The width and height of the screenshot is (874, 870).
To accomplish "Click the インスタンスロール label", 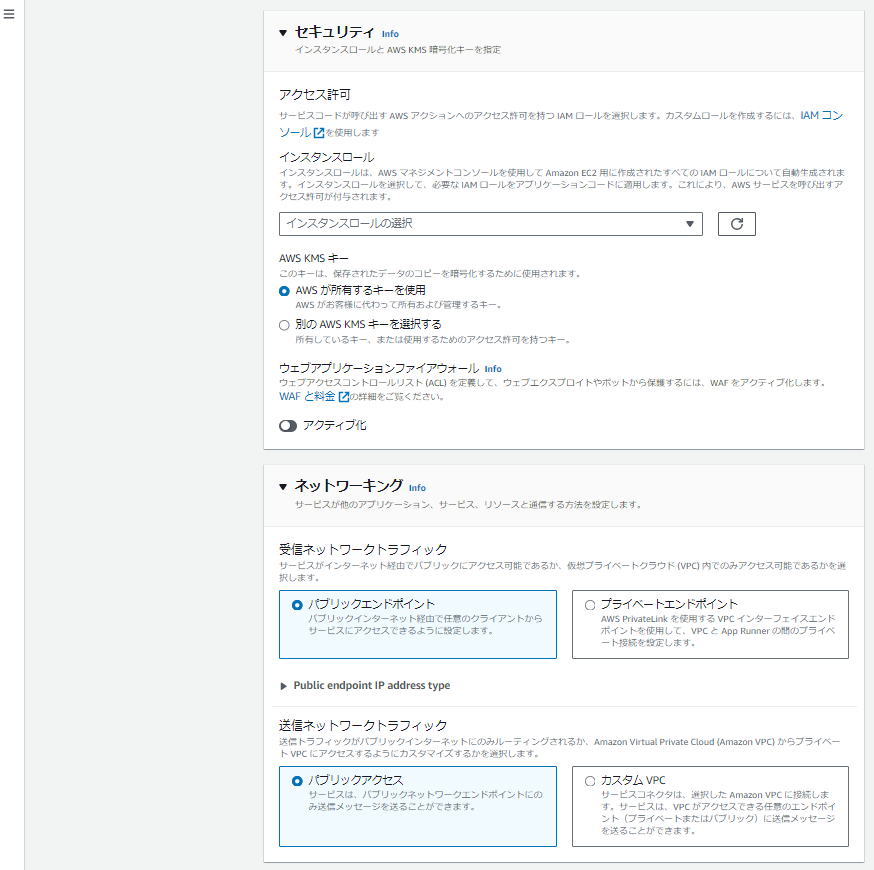I will [327, 158].
